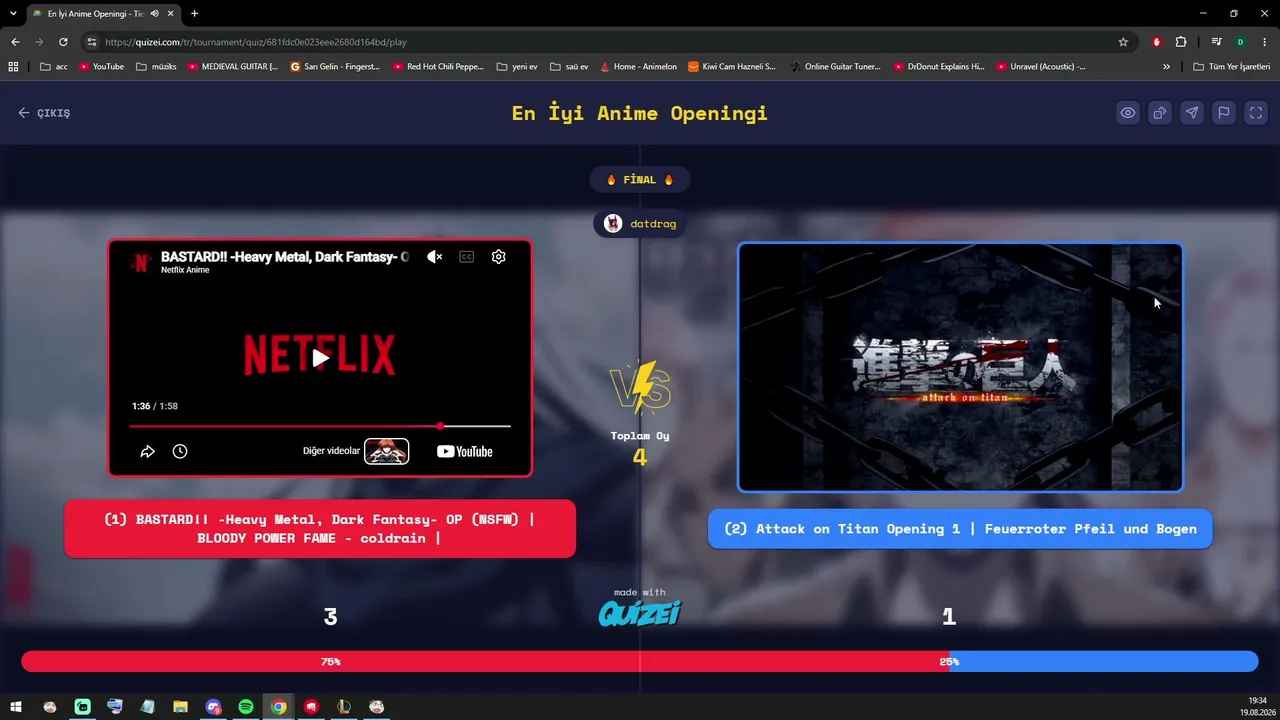Vote for Attack on Titan Opening 1

(960, 529)
